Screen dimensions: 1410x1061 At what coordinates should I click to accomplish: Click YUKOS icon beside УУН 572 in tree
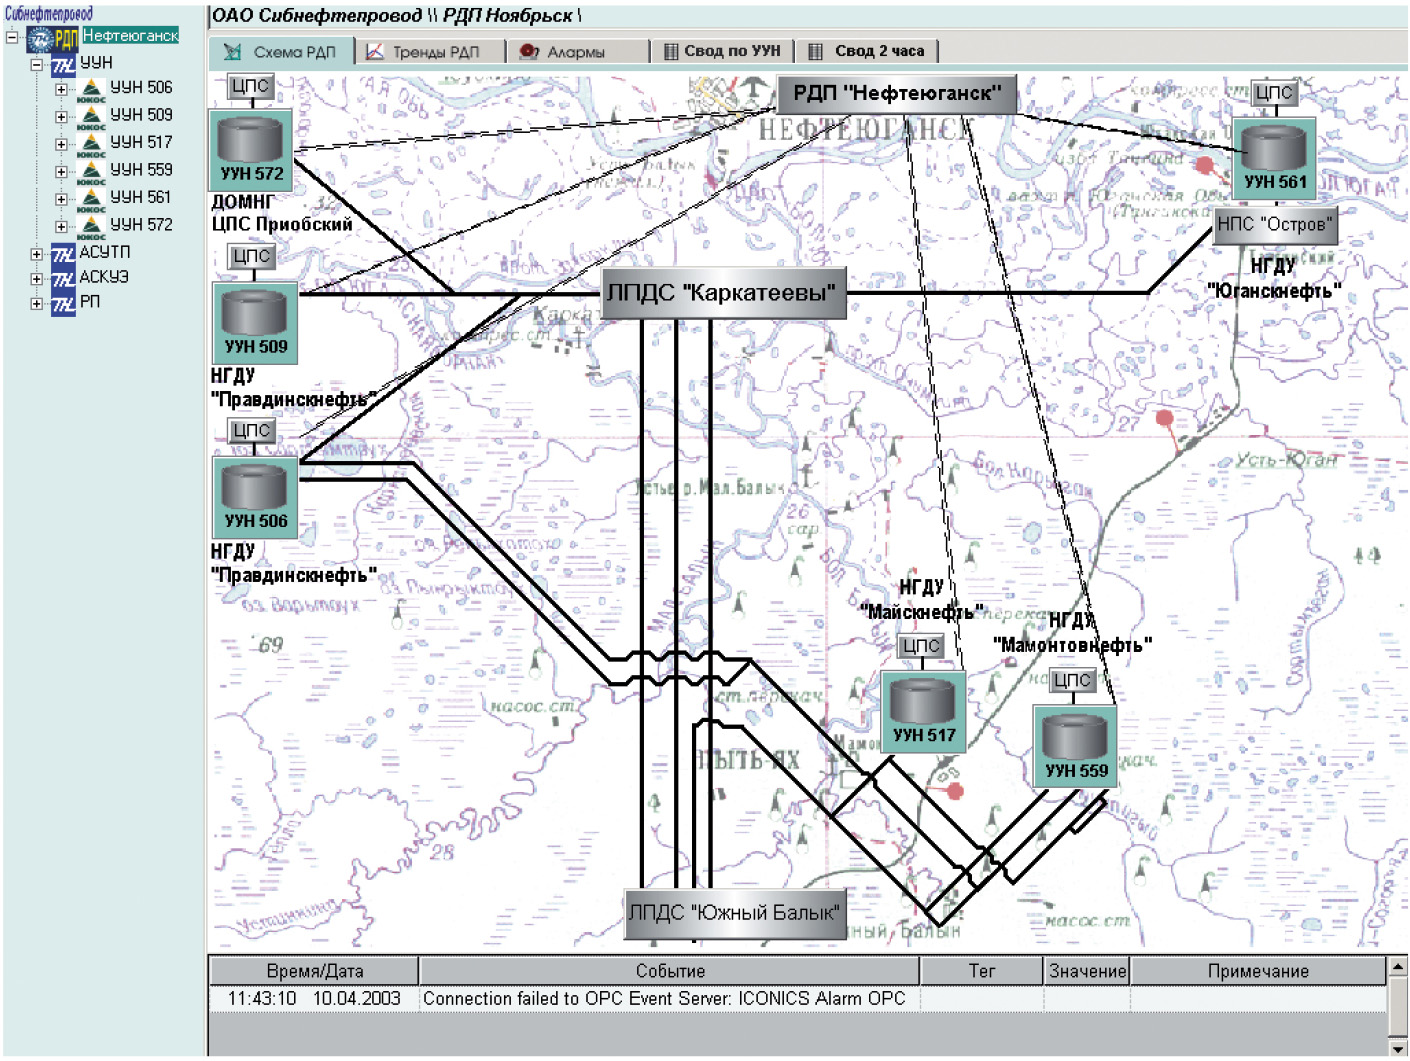point(91,228)
